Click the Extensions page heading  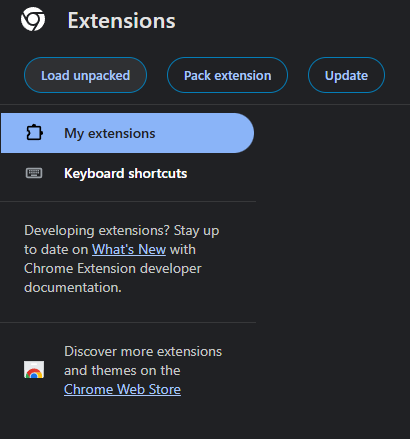tap(122, 21)
